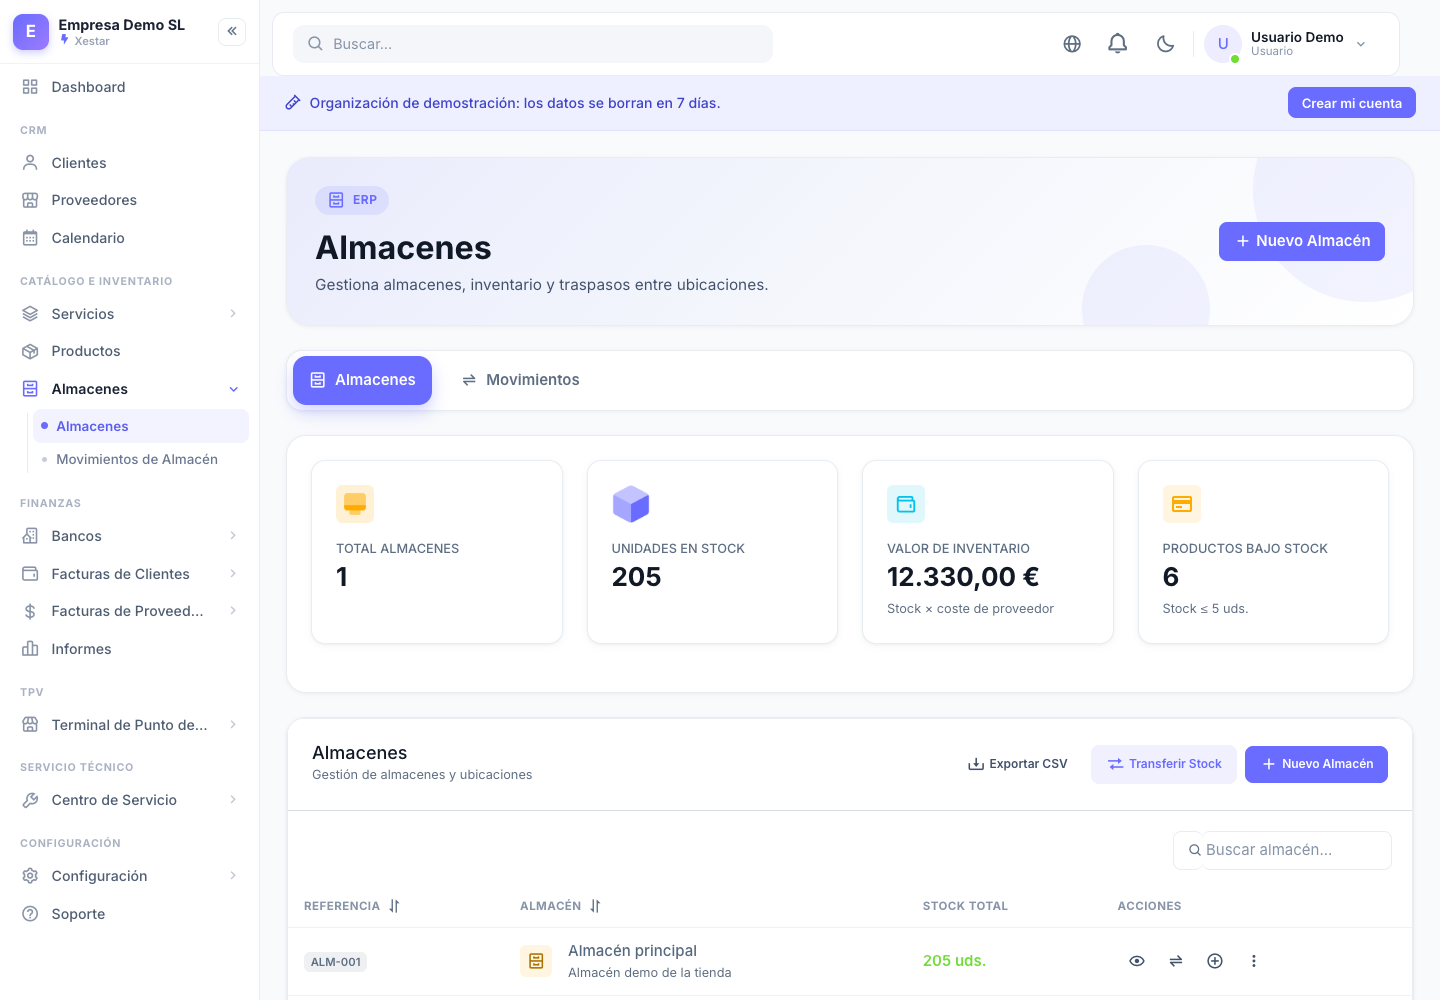Viewport: 1440px width, 1000px height.
Task: Open Calendario in the sidebar
Action: [x=129, y=238]
